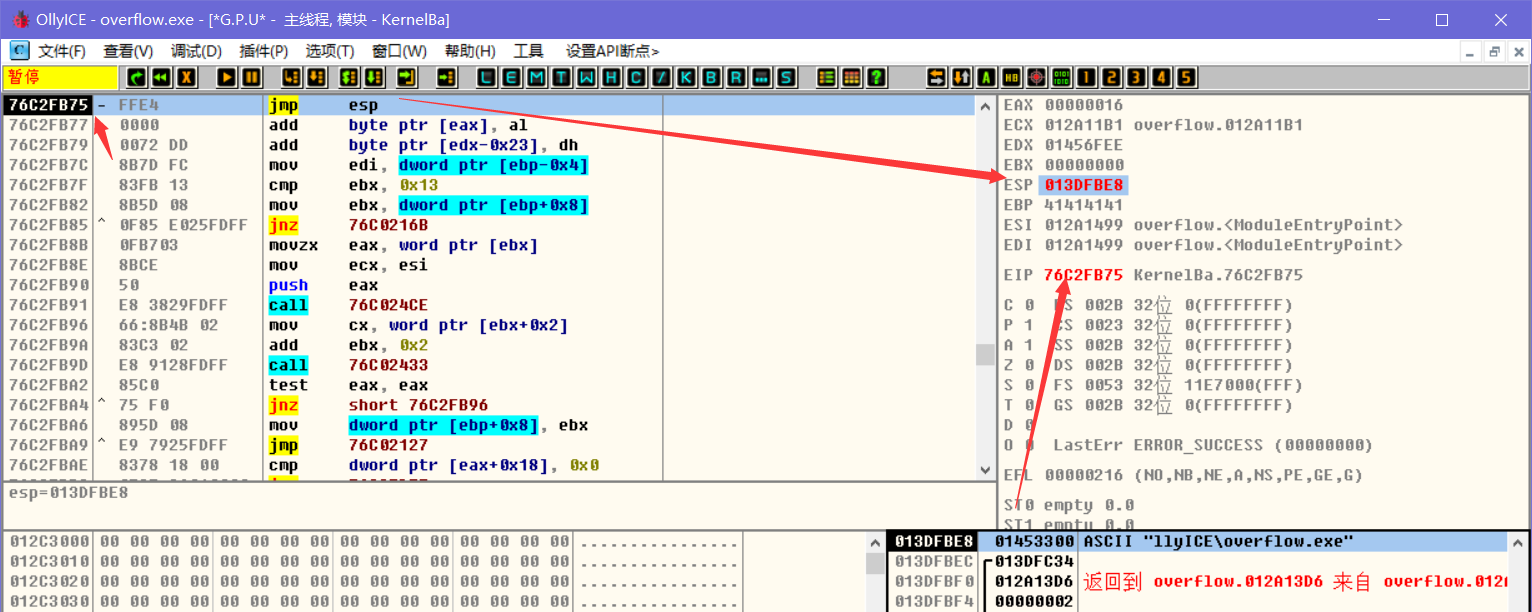Select the call 76C024CE instruction
1532x612 pixels.
[x=488, y=305]
